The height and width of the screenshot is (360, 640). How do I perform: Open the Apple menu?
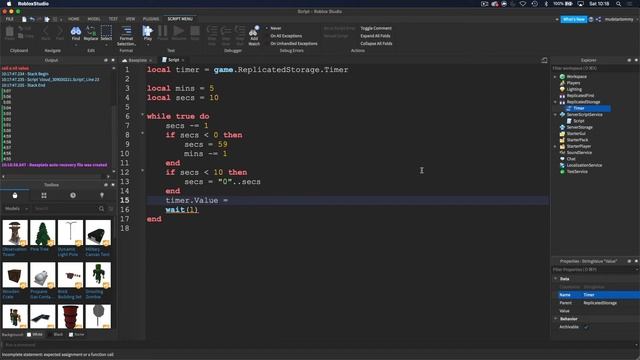8,4
